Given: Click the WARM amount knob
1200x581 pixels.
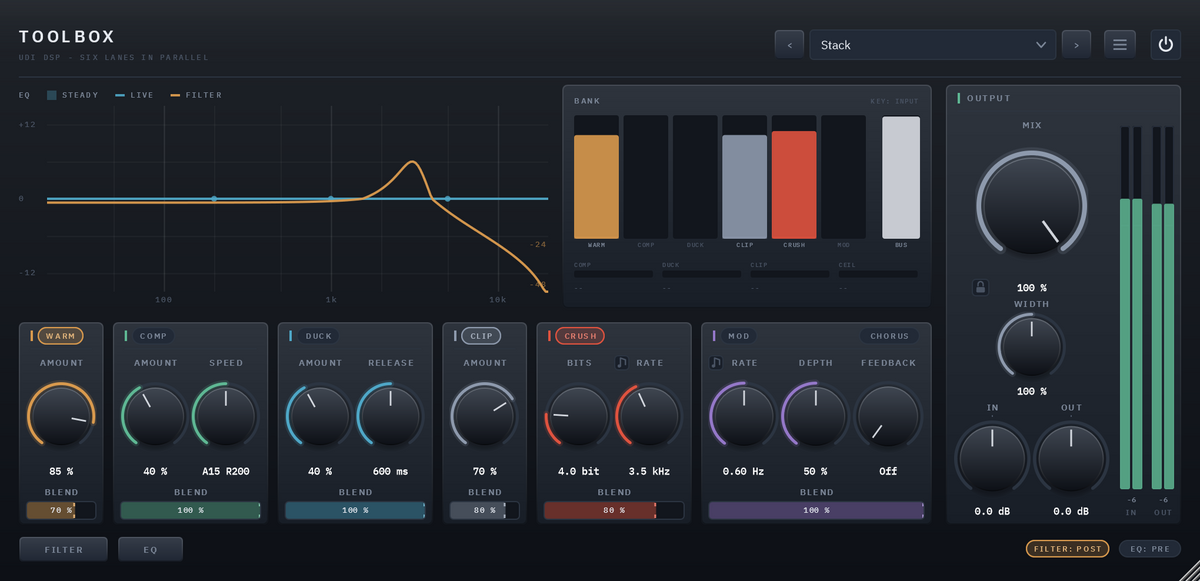Looking at the screenshot, I should pyautogui.click(x=61, y=415).
